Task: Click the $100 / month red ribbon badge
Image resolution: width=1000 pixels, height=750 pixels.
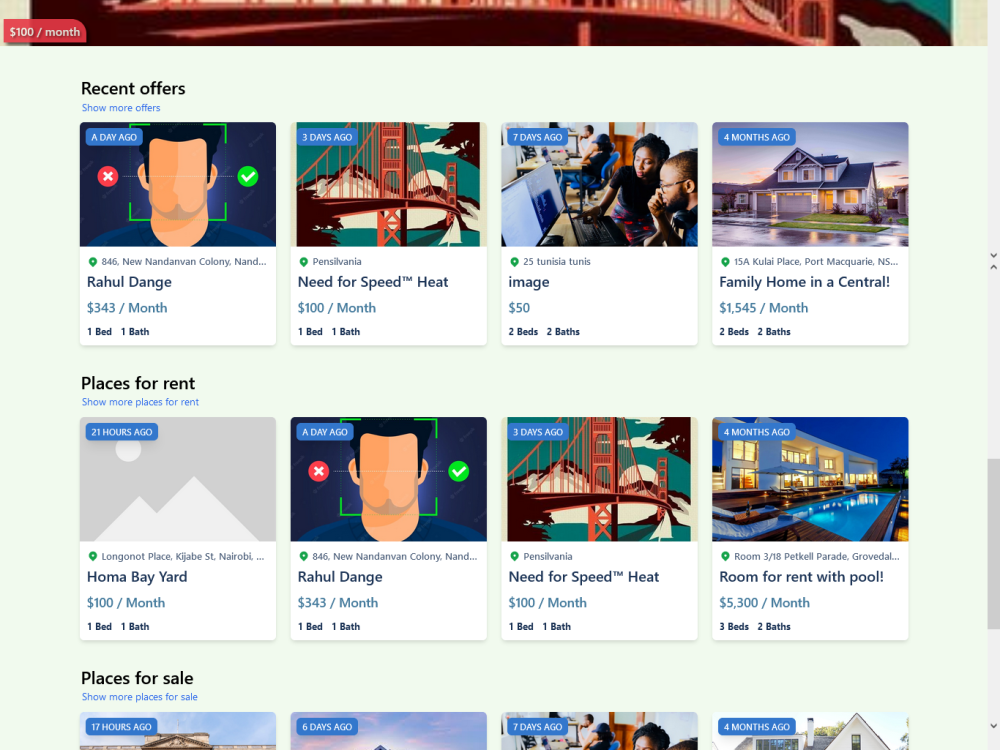Action: 44,31
